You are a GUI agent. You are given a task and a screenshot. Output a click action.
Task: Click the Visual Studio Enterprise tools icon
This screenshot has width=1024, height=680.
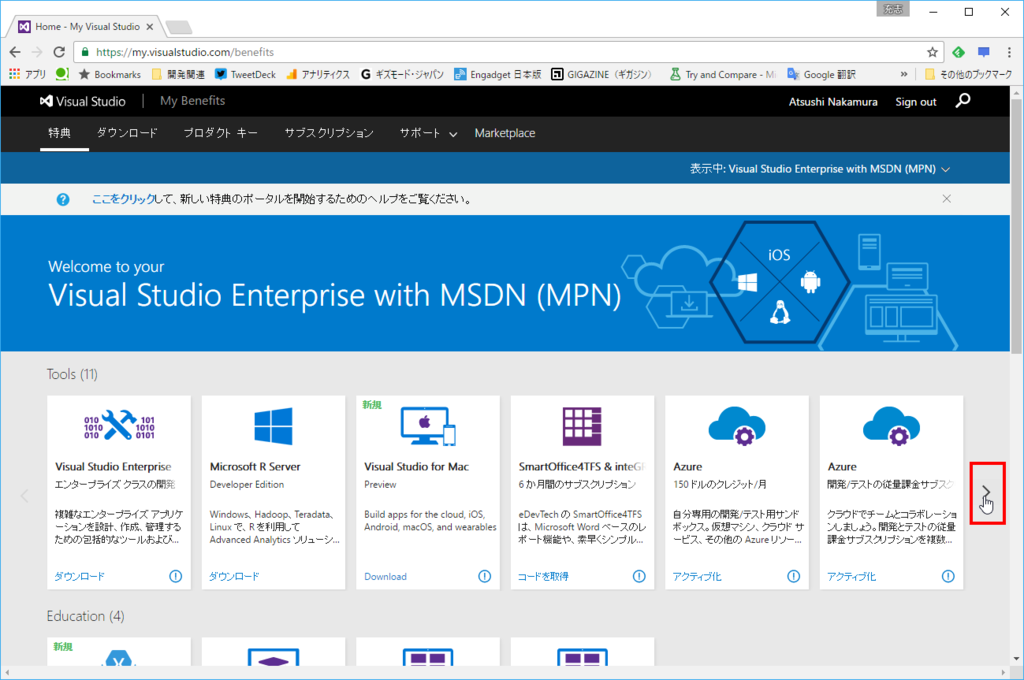pos(119,426)
